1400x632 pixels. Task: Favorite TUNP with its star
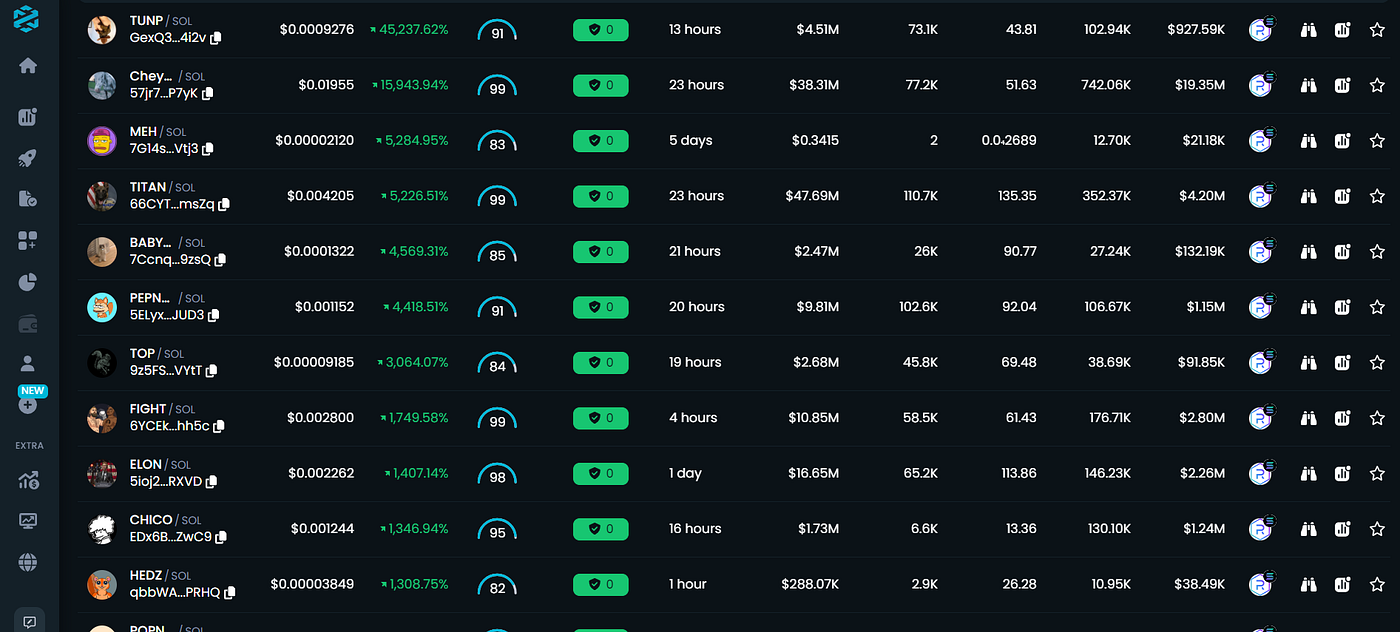tap(1377, 30)
